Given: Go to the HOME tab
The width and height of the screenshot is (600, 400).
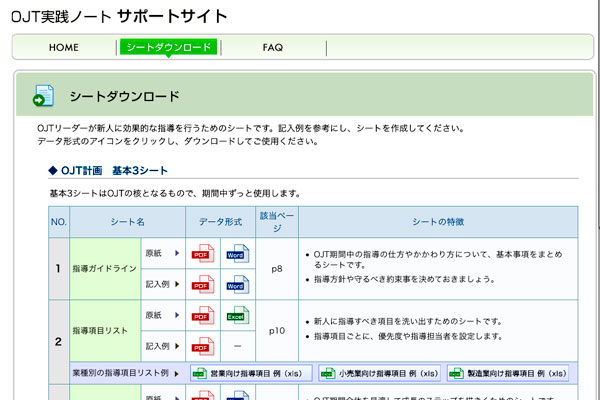Looking at the screenshot, I should 63,47.
